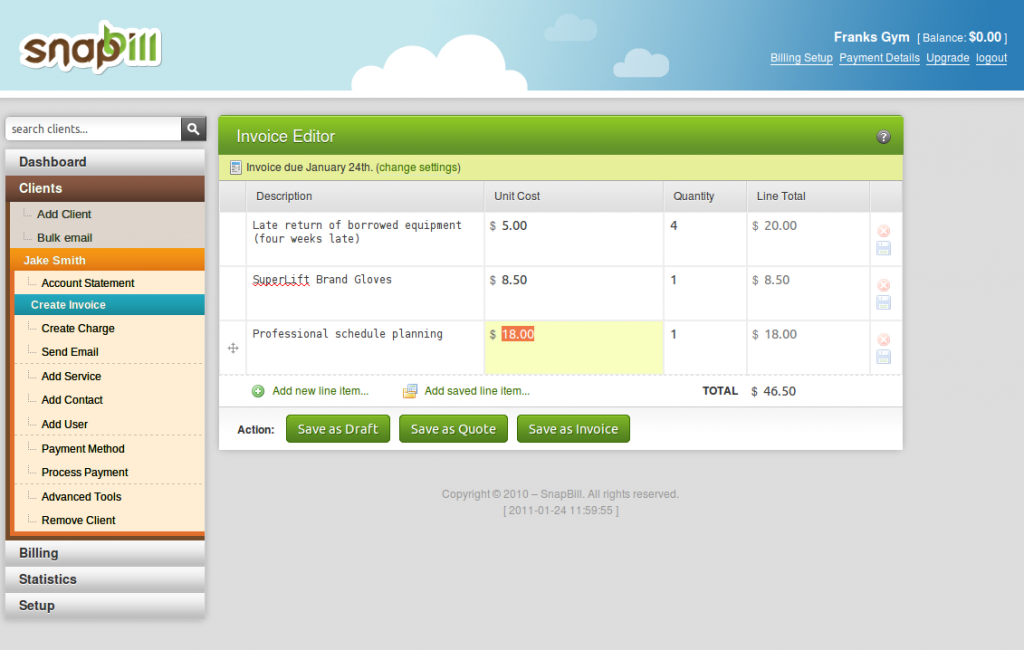1024x650 pixels.
Task: Click the 20.00 line total
Action: coord(775,226)
